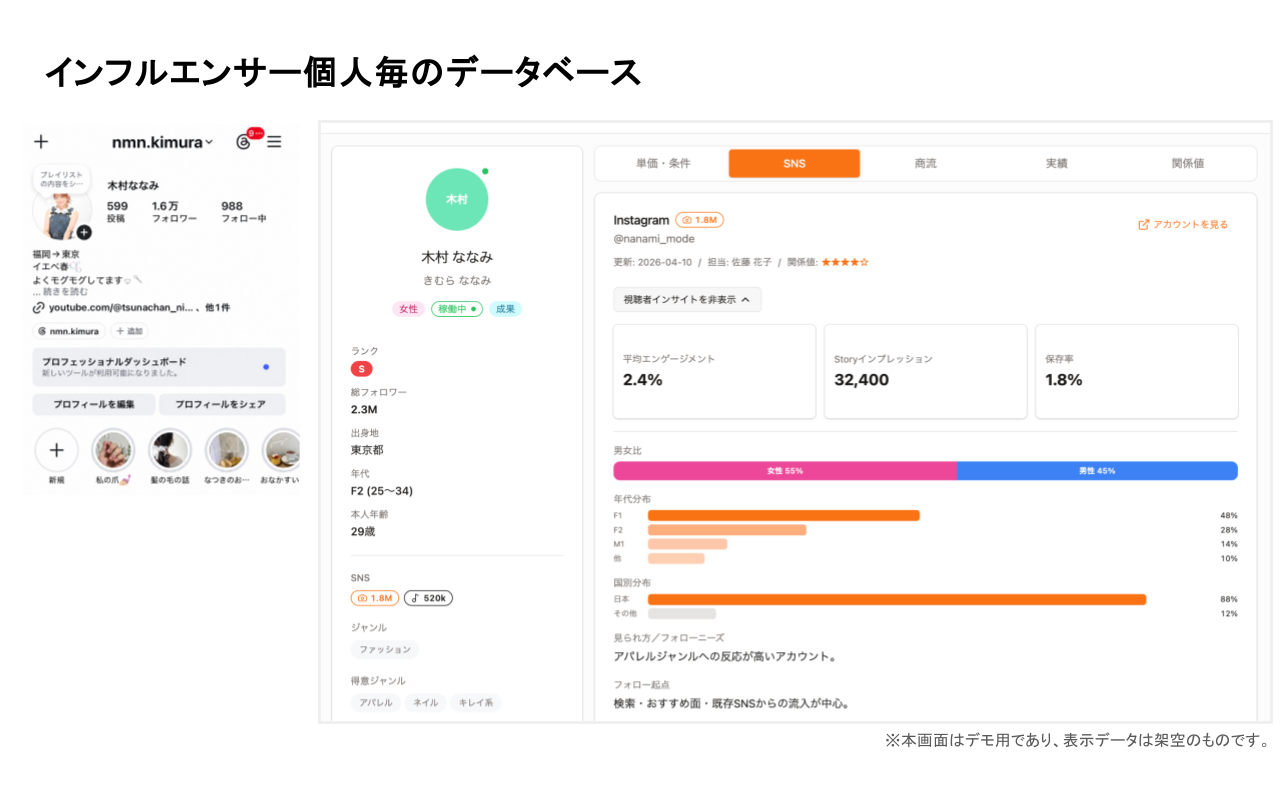
Task: Open なつきのお story highlight
Action: (x=226, y=450)
